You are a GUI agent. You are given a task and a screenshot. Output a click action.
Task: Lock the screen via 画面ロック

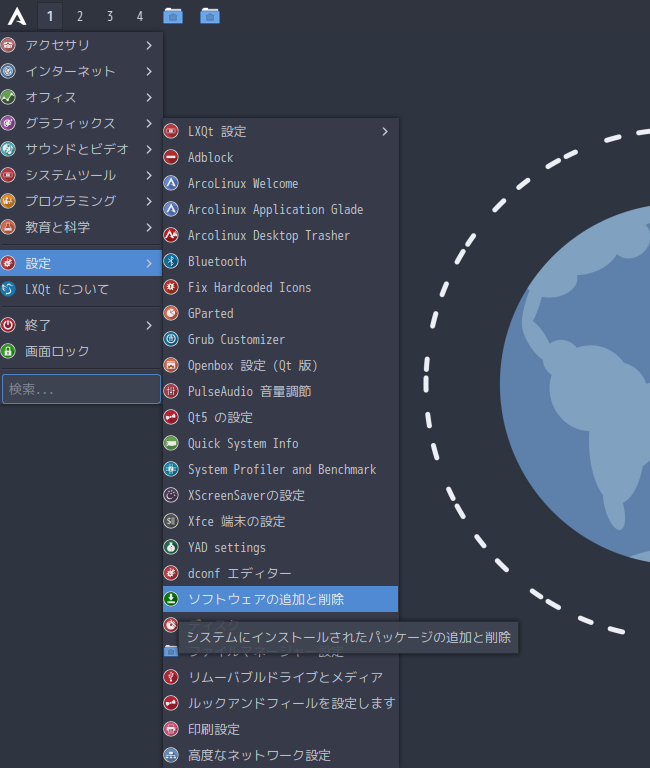pyautogui.click(x=81, y=351)
